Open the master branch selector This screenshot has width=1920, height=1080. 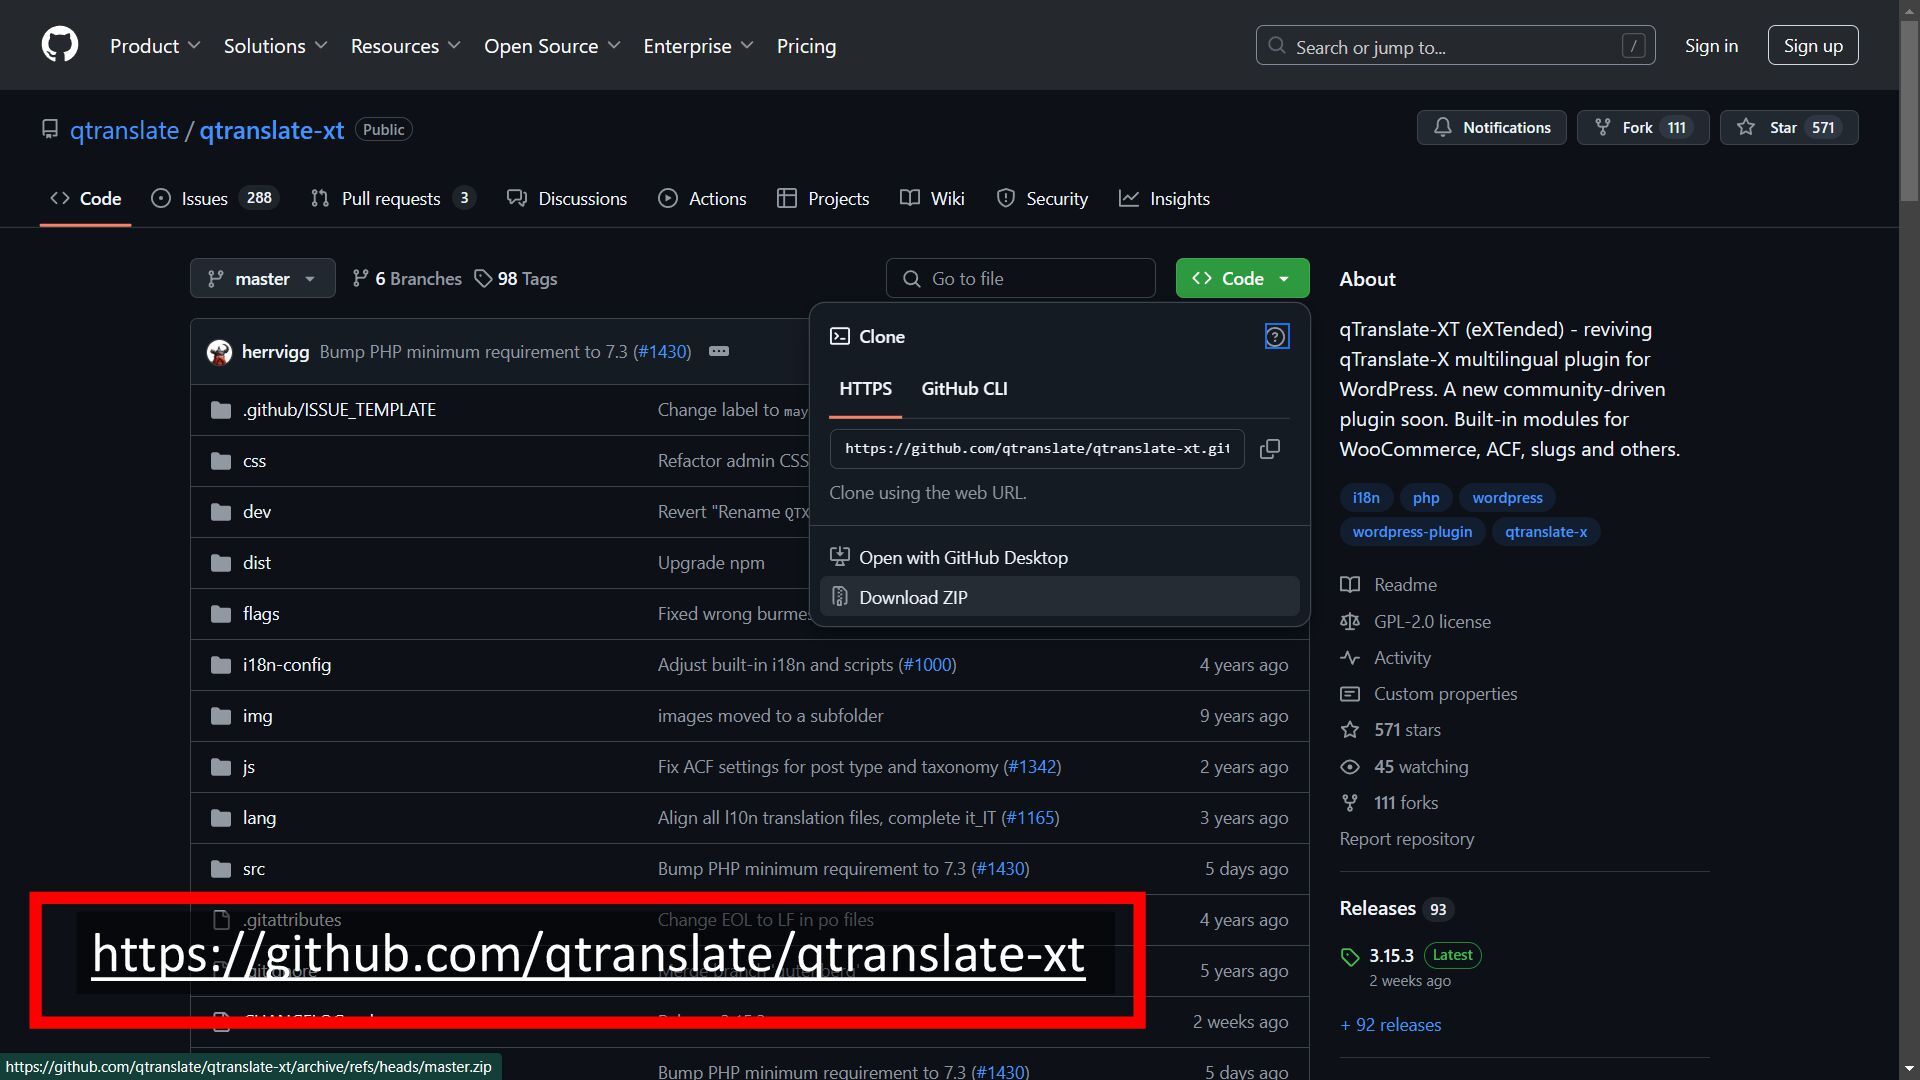pos(262,279)
